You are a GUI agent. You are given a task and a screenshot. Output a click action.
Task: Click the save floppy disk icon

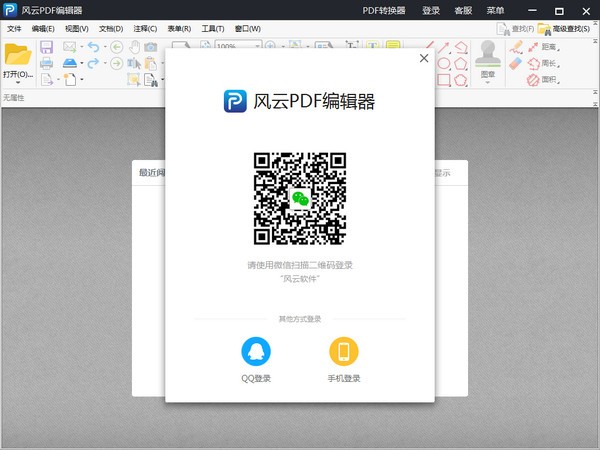tap(47, 47)
